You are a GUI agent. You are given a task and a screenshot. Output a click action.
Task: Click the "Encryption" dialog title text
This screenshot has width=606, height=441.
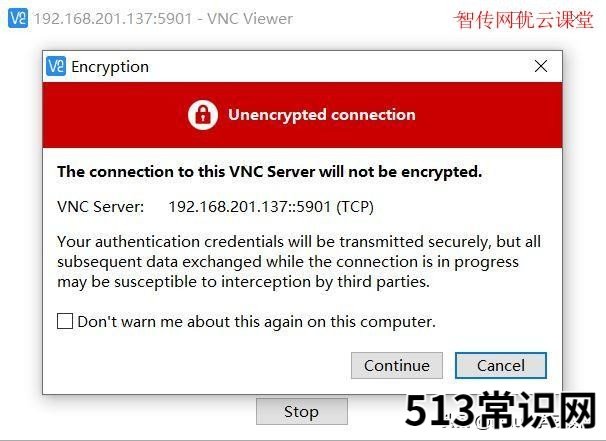tap(110, 67)
